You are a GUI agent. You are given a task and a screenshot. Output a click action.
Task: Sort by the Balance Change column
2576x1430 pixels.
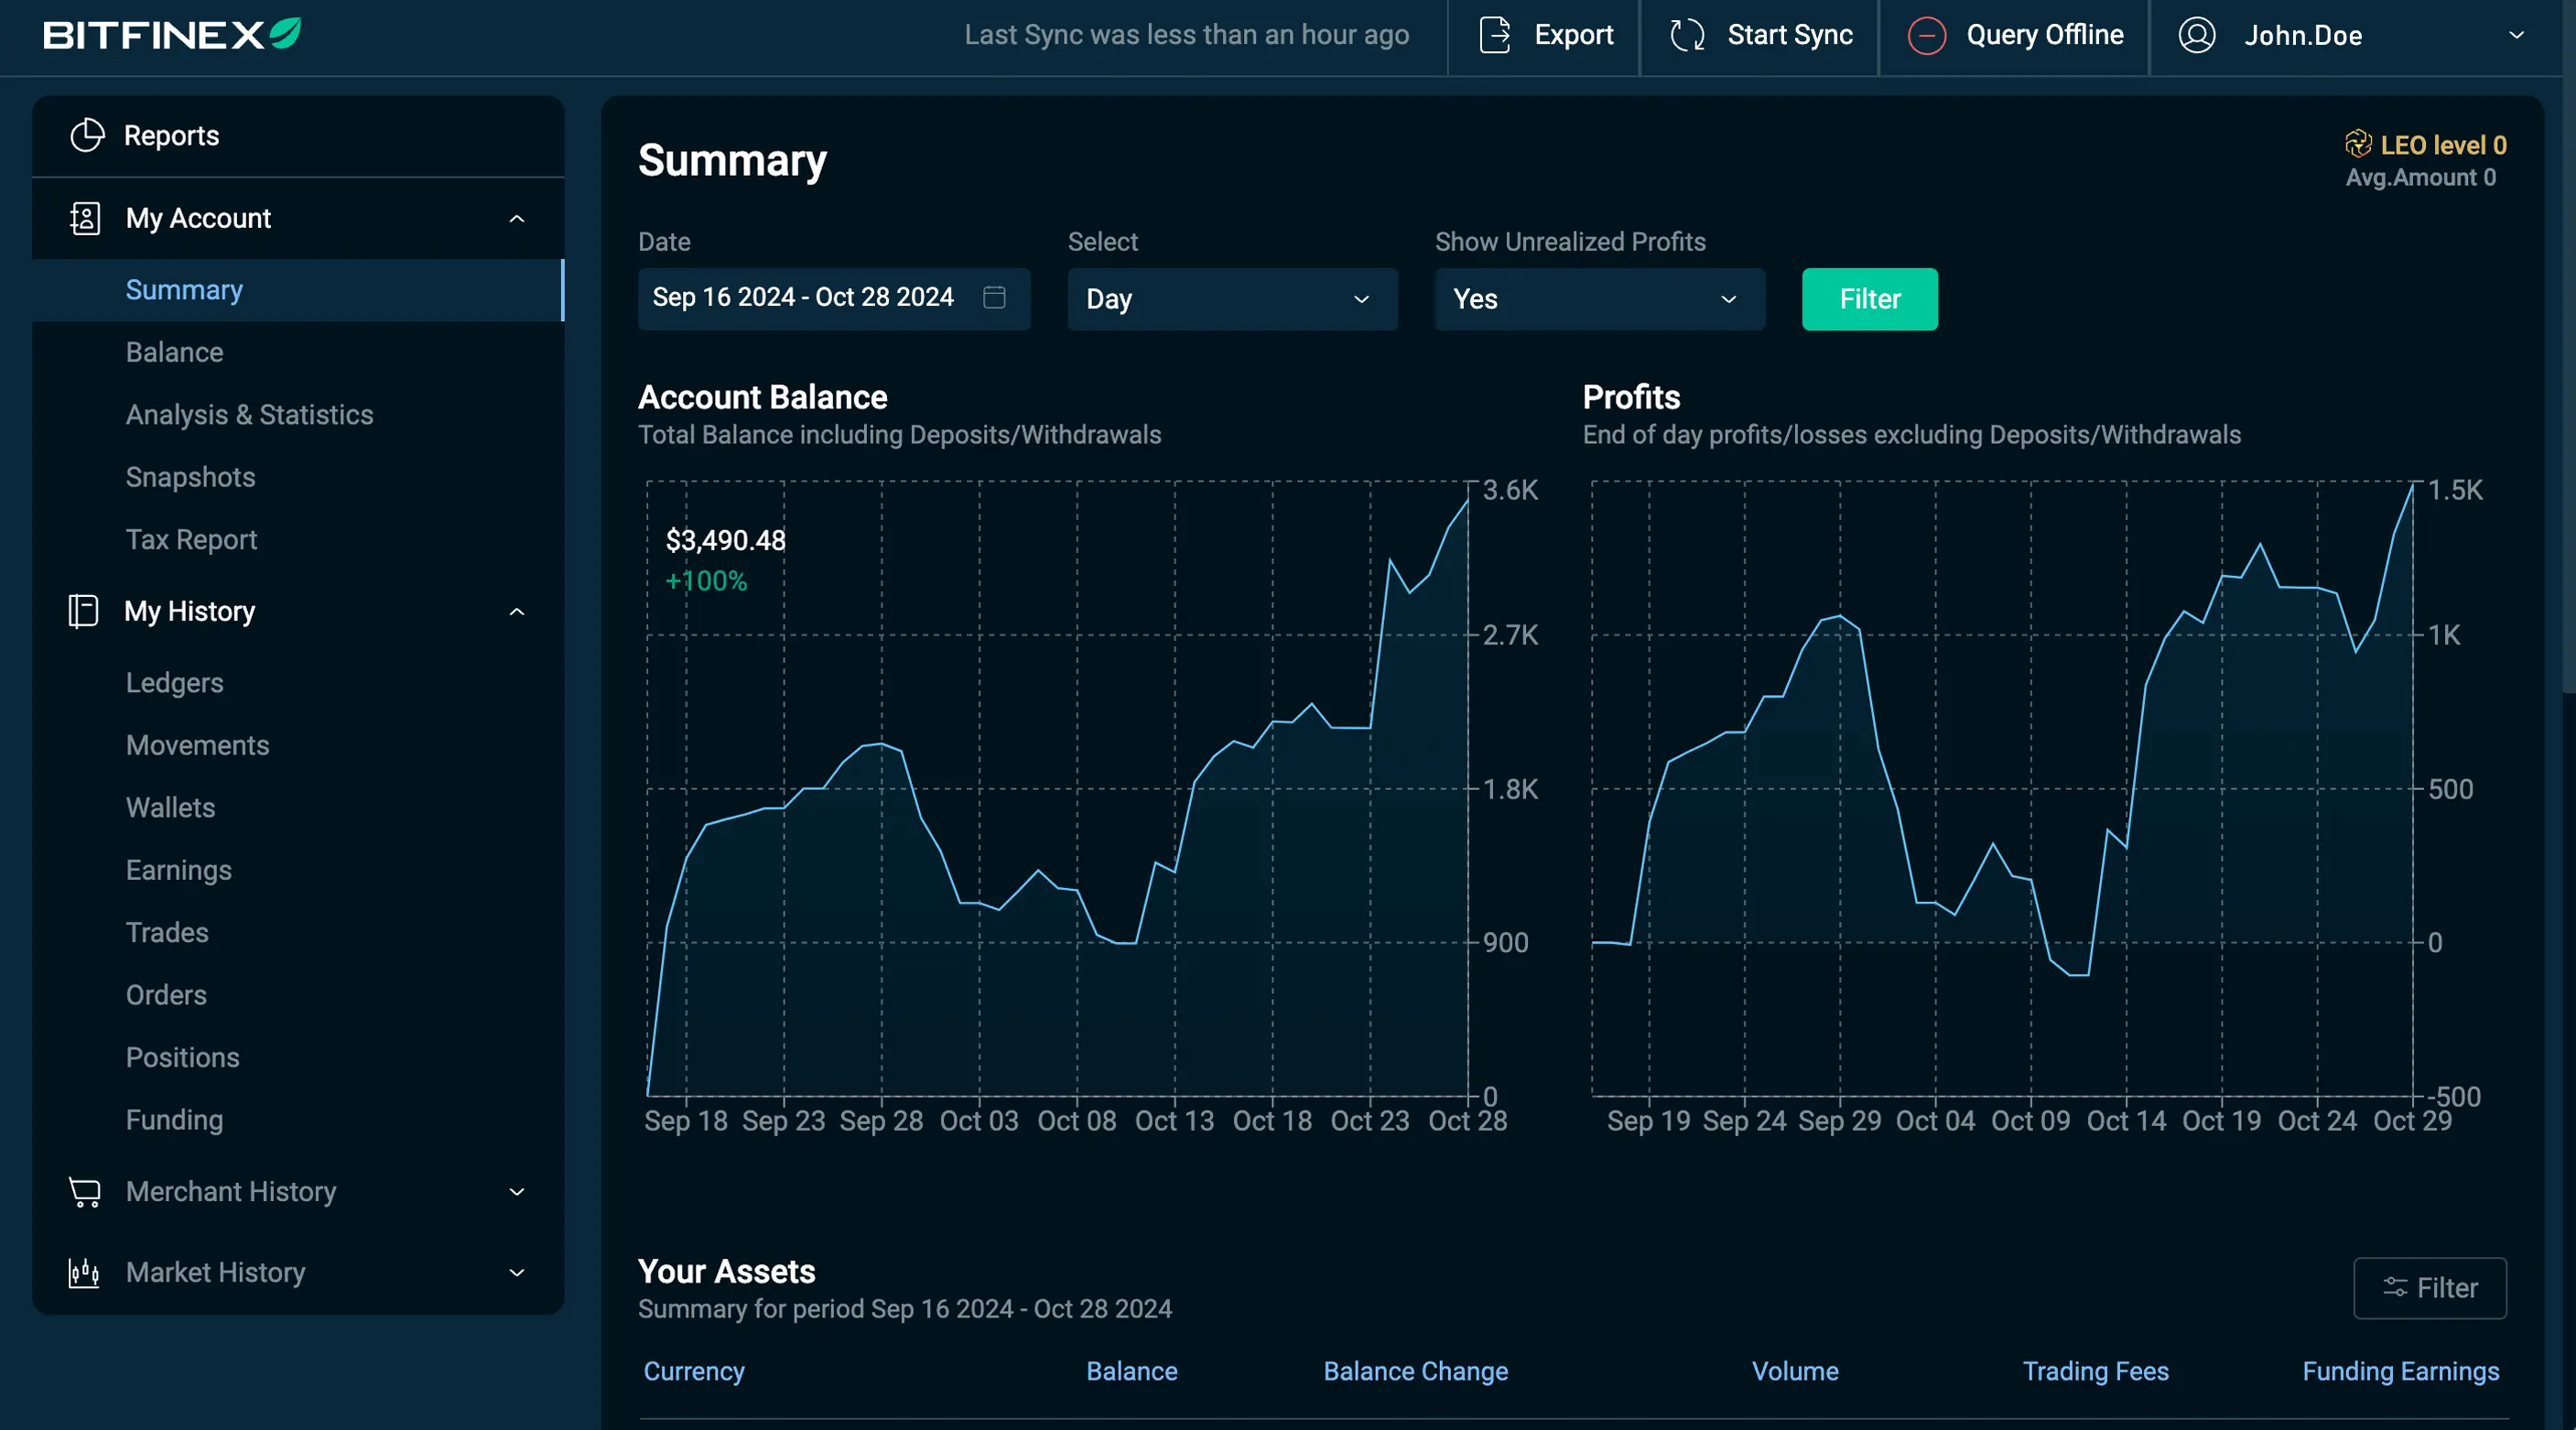[x=1415, y=1371]
